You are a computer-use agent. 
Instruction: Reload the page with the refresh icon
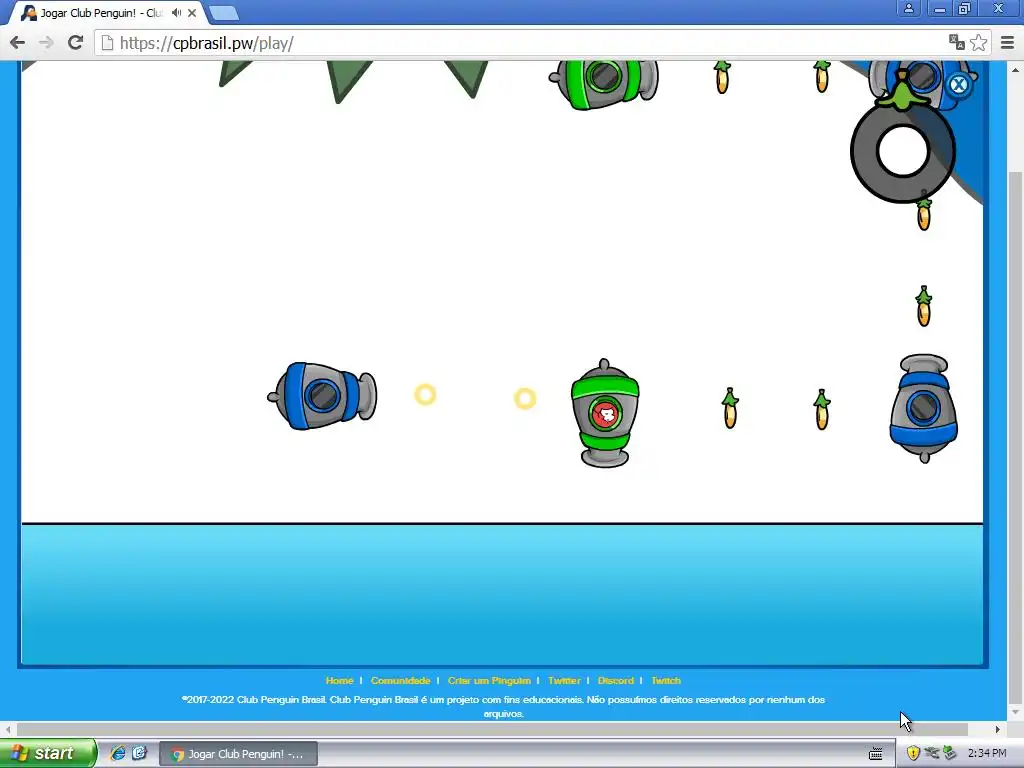tap(76, 43)
